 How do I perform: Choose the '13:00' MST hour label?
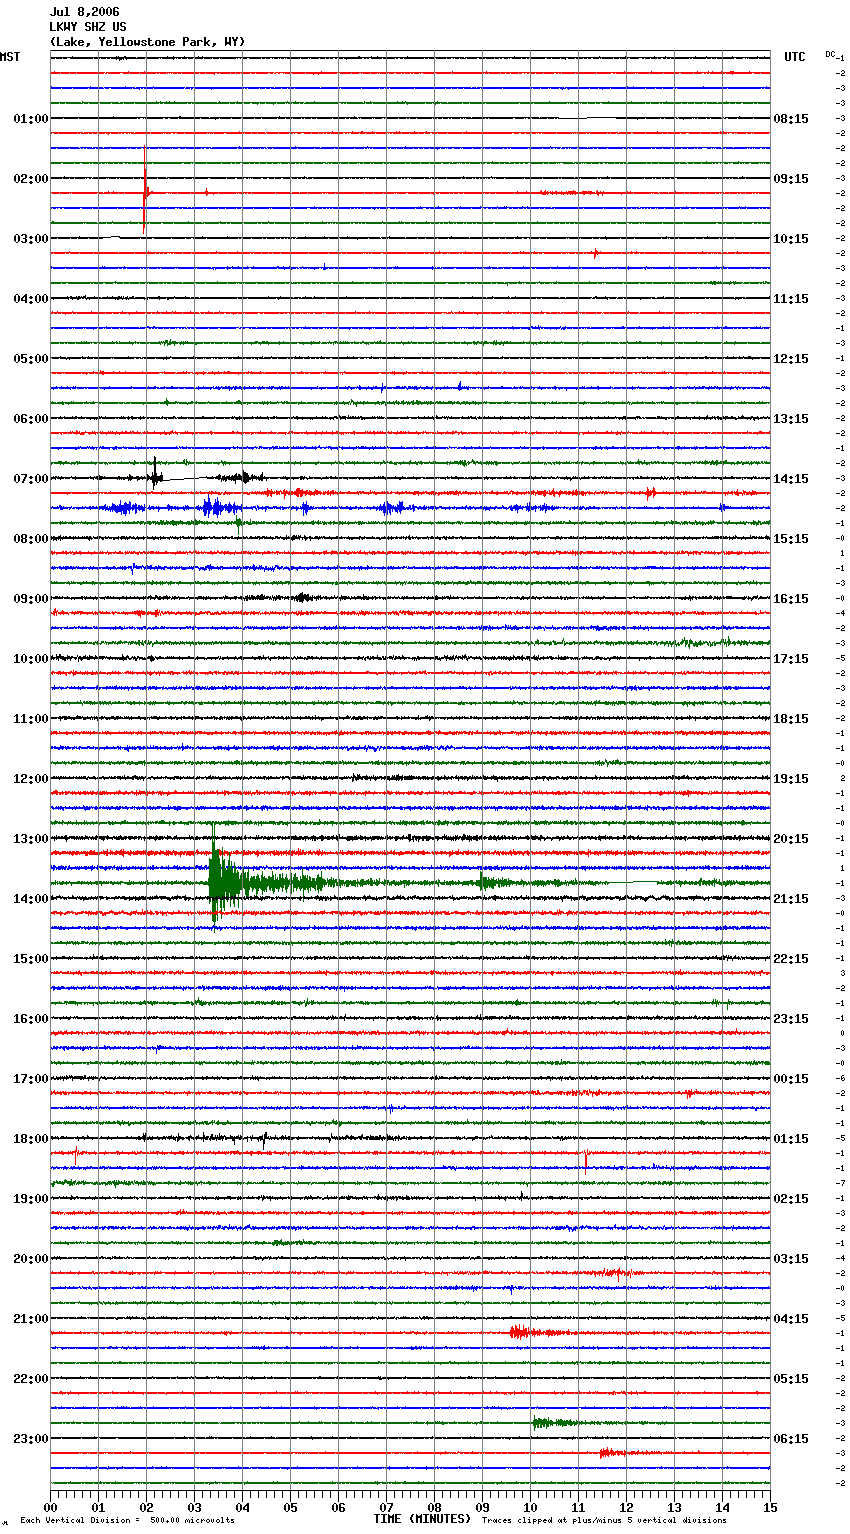30,839
